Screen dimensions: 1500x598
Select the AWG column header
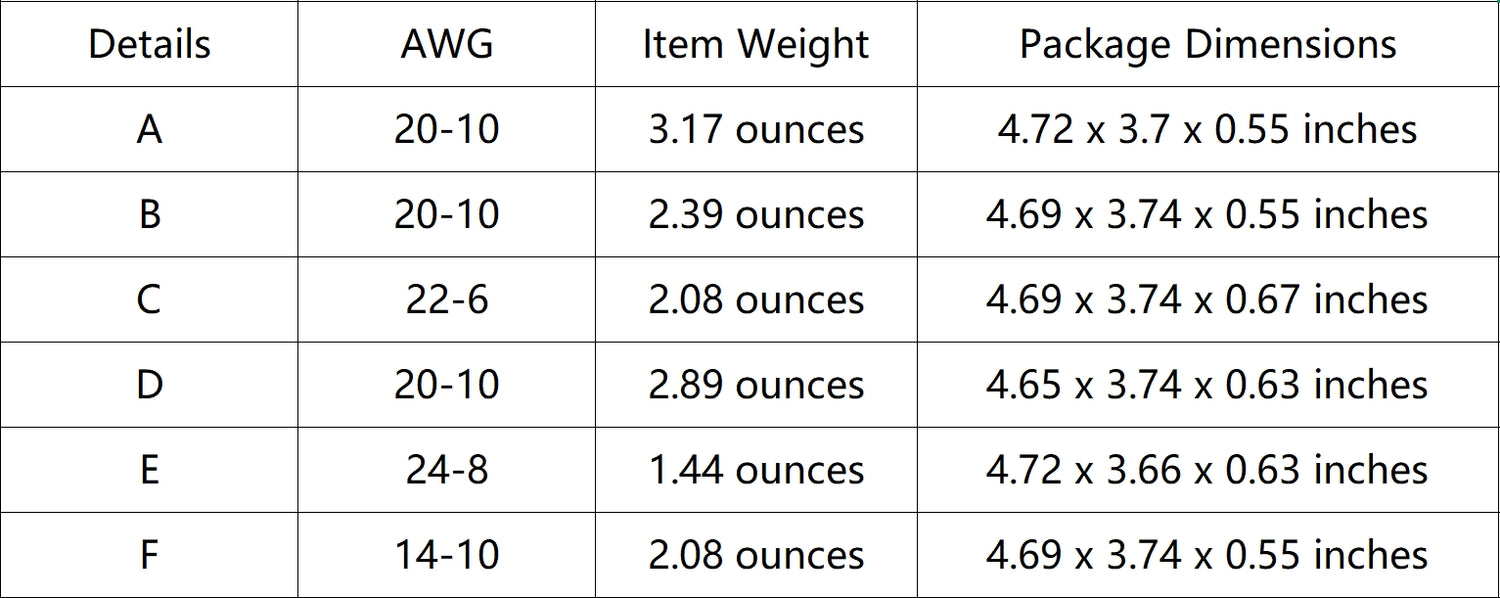click(x=446, y=45)
